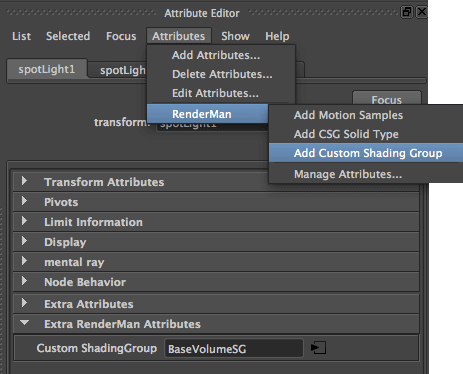Expand the Limit Information section

coord(216,222)
